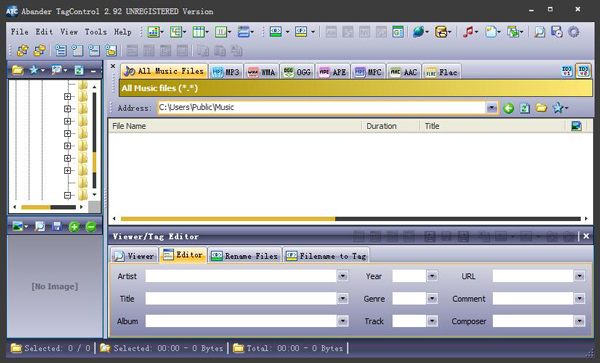The height and width of the screenshot is (363, 600).
Task: Toggle the ID3 v2 tag button
Action: coord(584,71)
